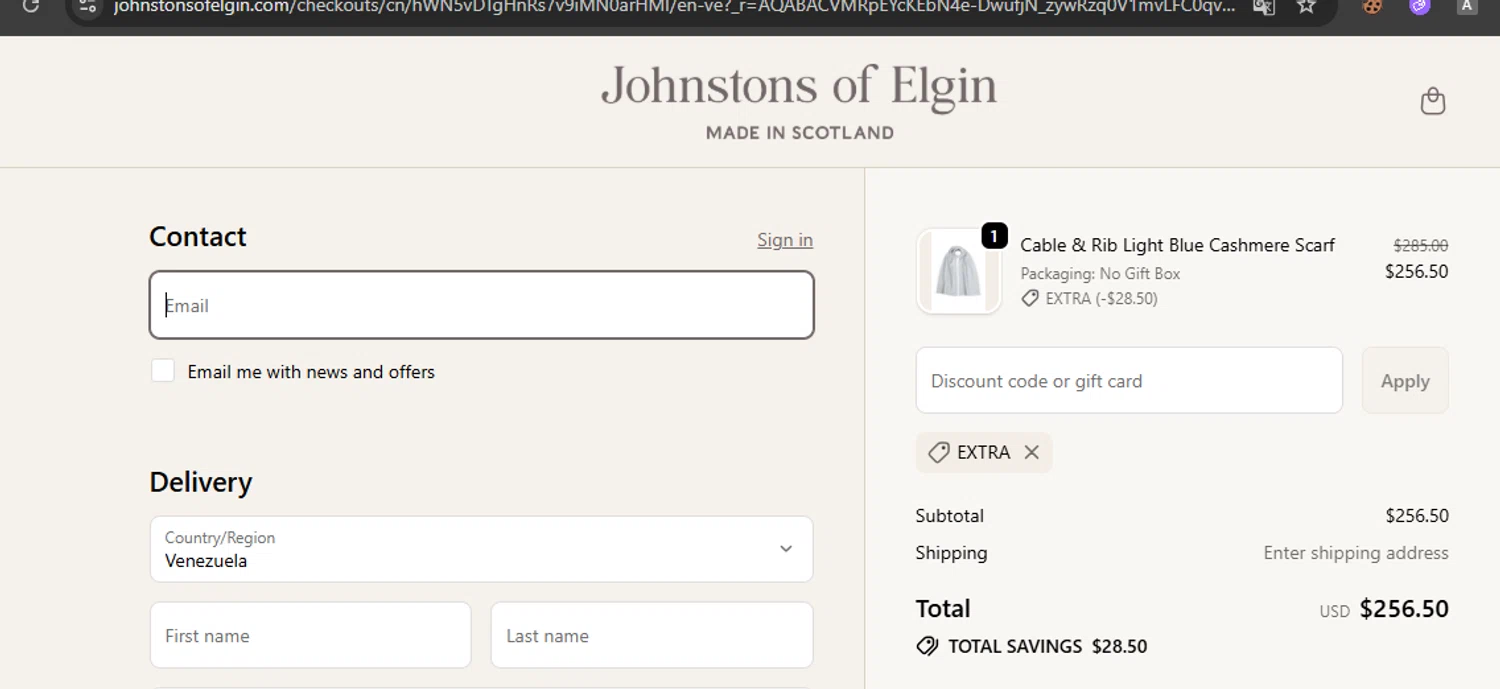
Task: Focus the Email input field
Action: point(481,305)
